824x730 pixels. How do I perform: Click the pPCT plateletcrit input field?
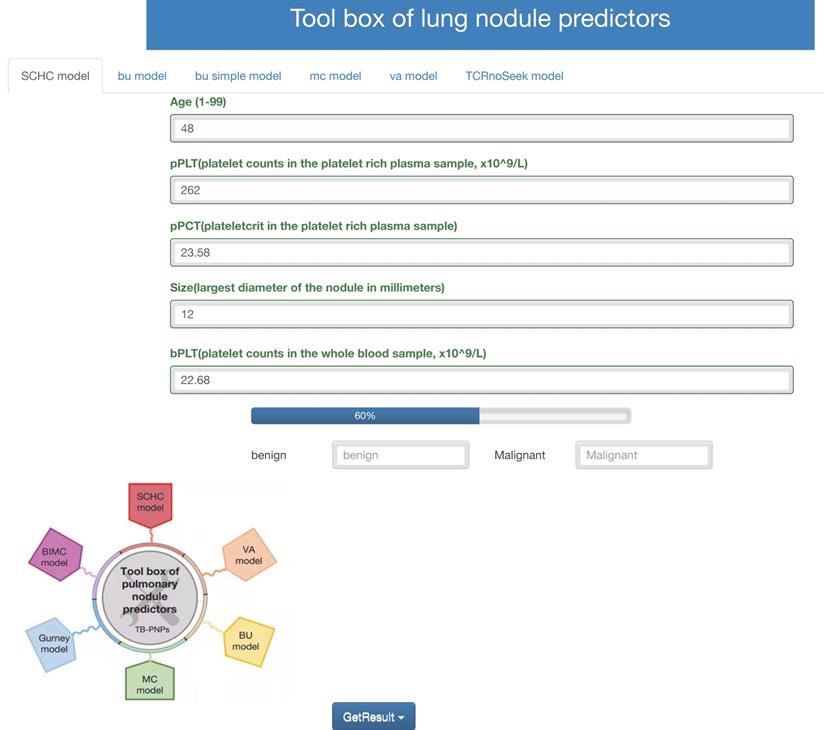(481, 253)
